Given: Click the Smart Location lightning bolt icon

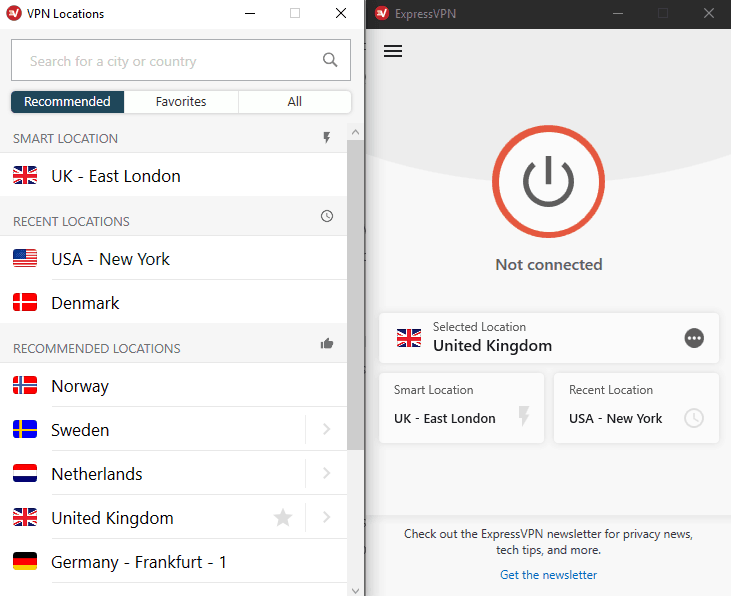Looking at the screenshot, I should [327, 137].
